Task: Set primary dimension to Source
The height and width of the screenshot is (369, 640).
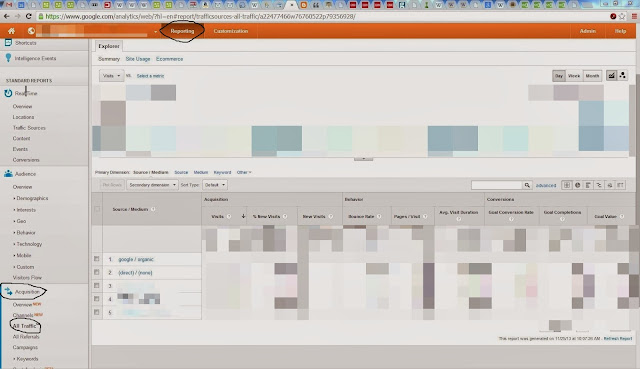Action: 181,172
